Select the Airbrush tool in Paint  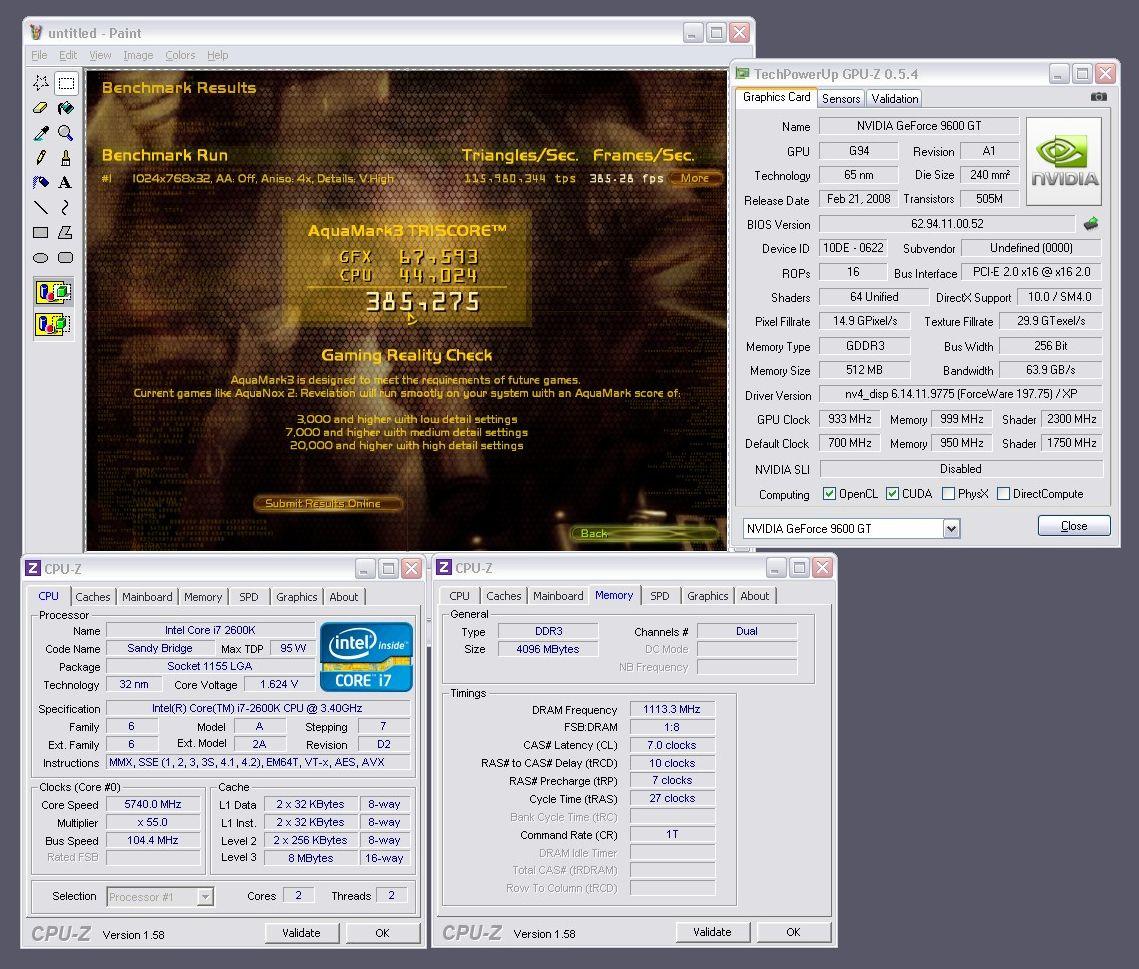point(41,182)
